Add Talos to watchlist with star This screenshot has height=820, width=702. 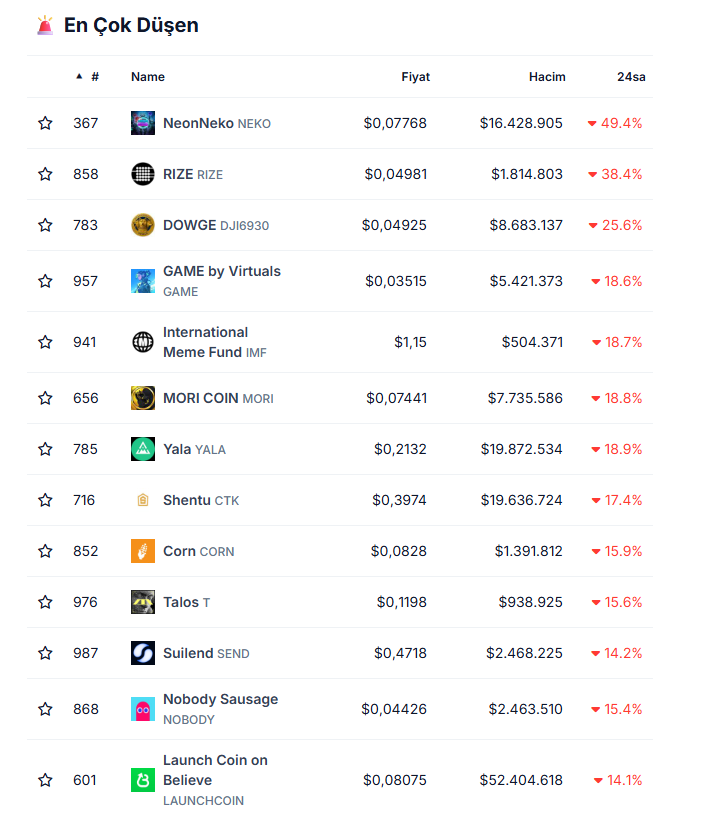pyautogui.click(x=45, y=602)
